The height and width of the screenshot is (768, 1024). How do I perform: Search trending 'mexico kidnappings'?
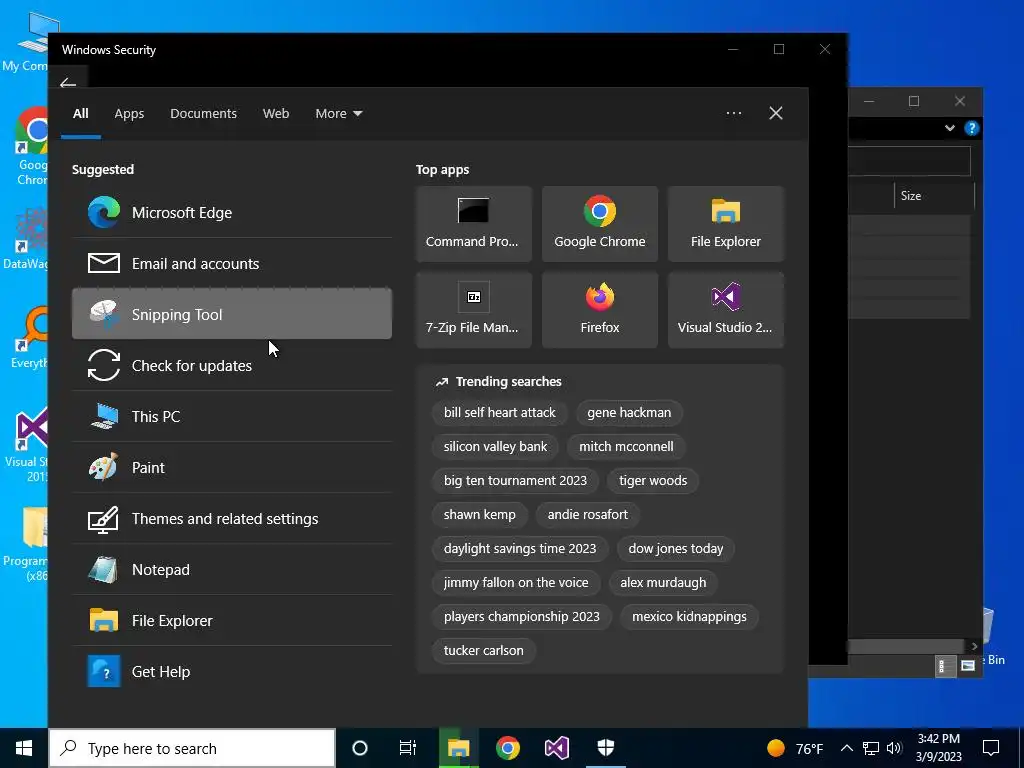[689, 616]
